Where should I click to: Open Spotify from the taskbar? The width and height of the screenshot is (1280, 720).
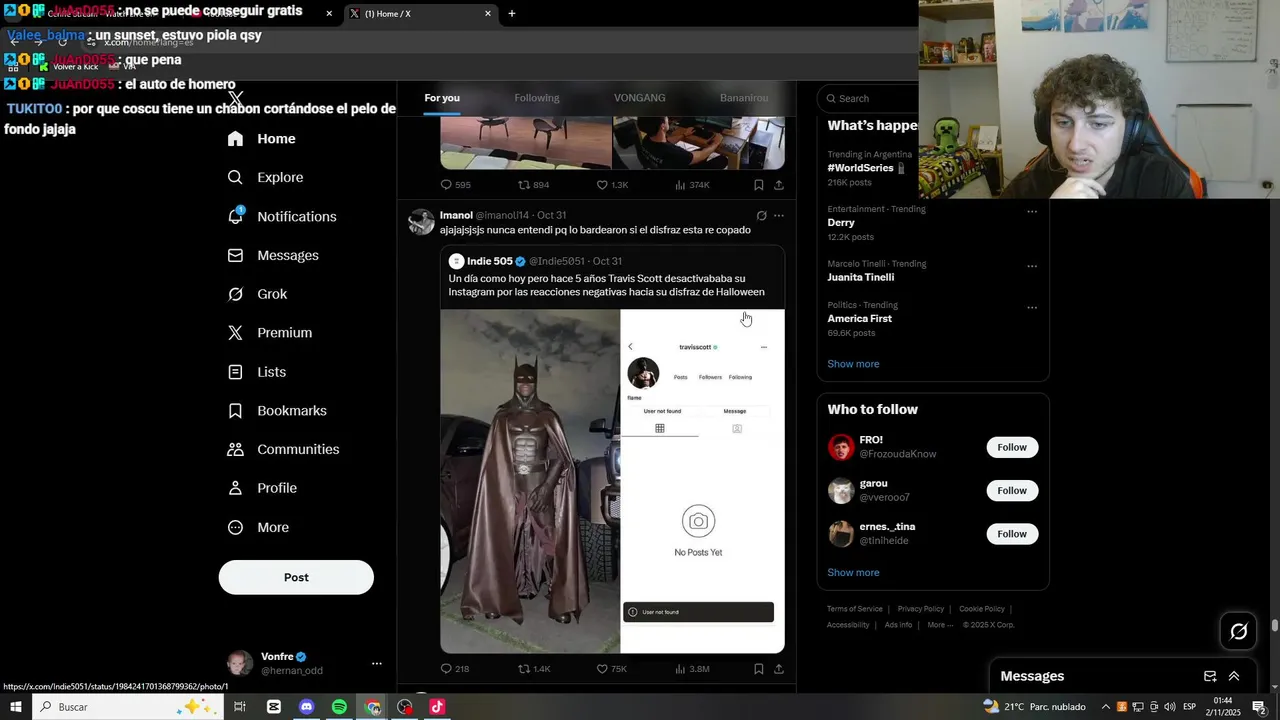click(x=340, y=707)
